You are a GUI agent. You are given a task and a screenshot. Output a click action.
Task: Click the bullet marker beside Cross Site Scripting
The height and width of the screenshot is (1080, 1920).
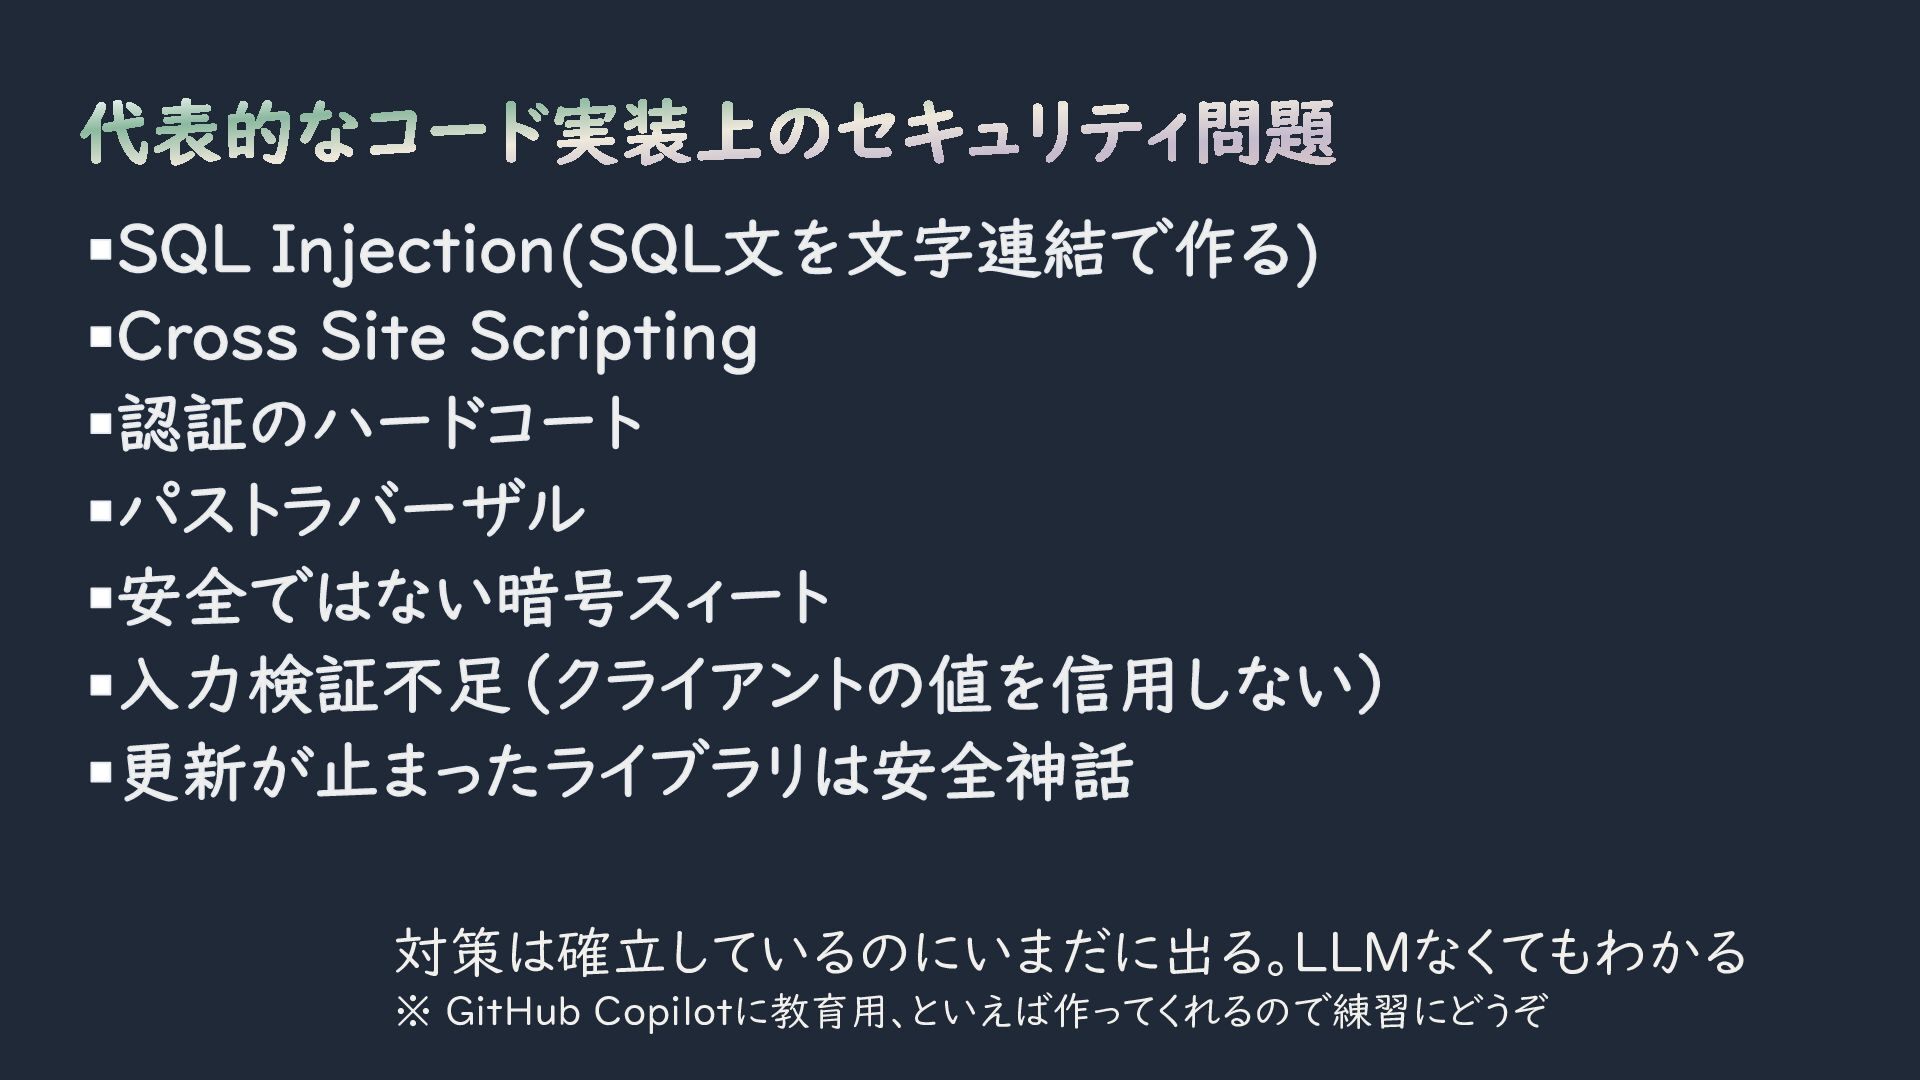click(x=99, y=336)
